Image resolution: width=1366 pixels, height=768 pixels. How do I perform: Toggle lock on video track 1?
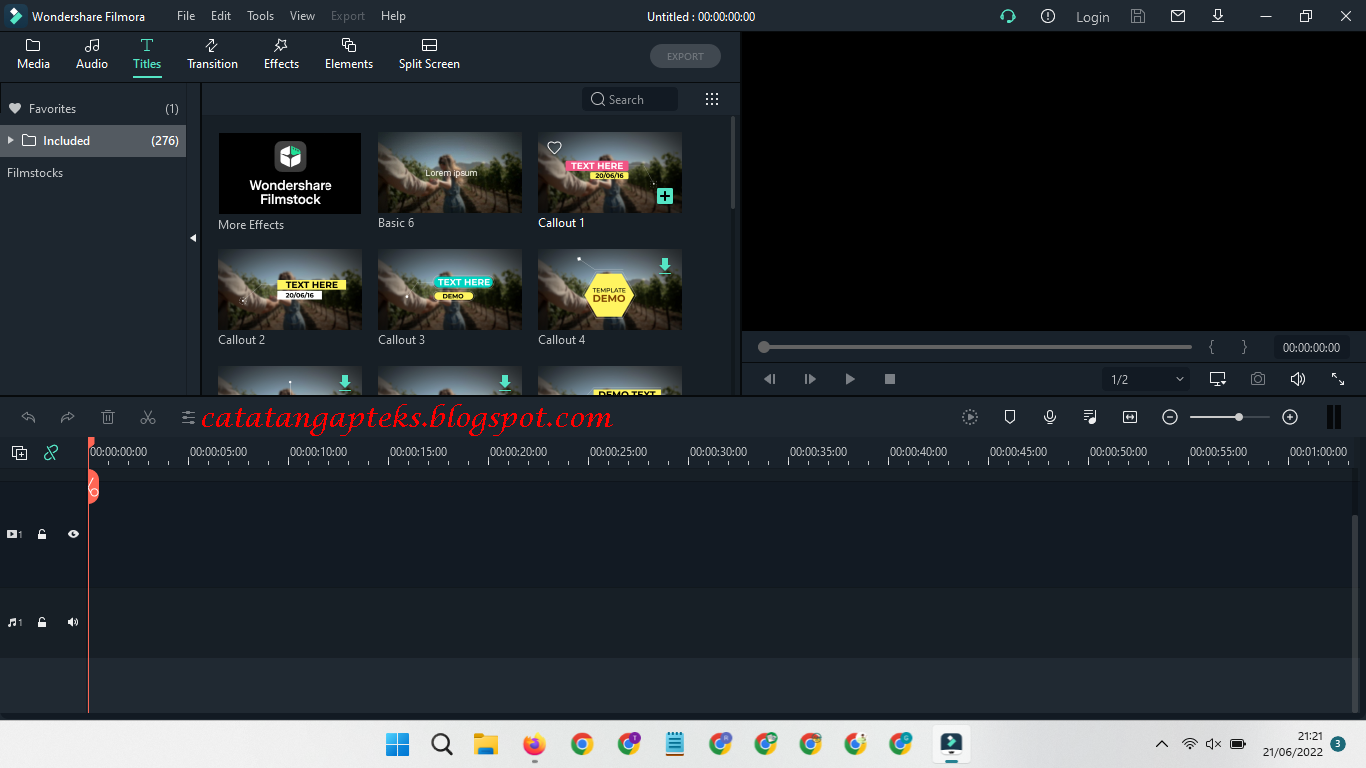pos(42,535)
